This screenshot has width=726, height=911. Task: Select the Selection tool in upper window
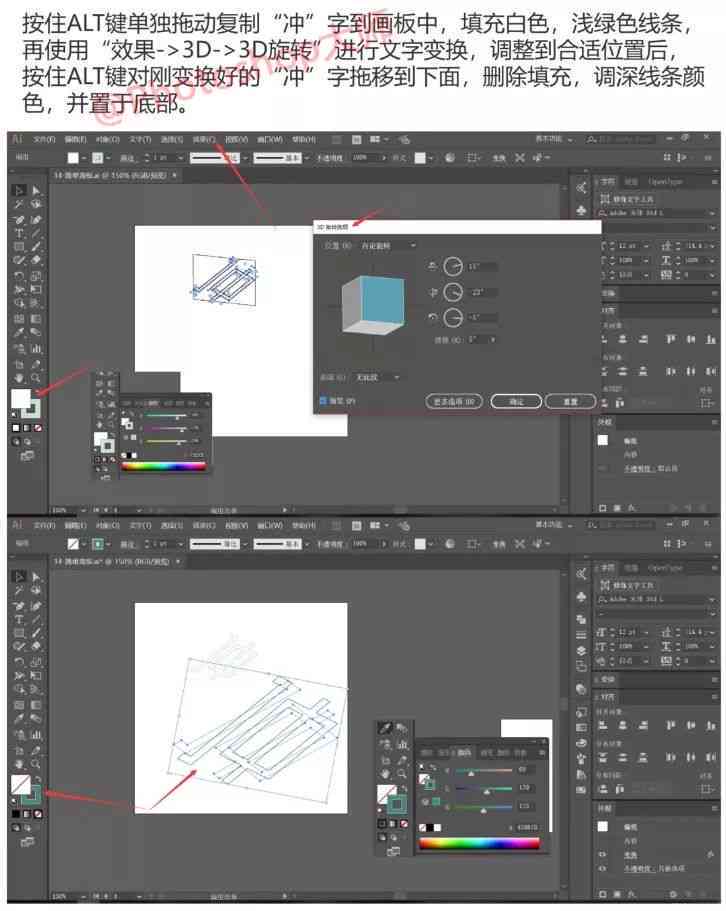pyautogui.click(x=19, y=190)
